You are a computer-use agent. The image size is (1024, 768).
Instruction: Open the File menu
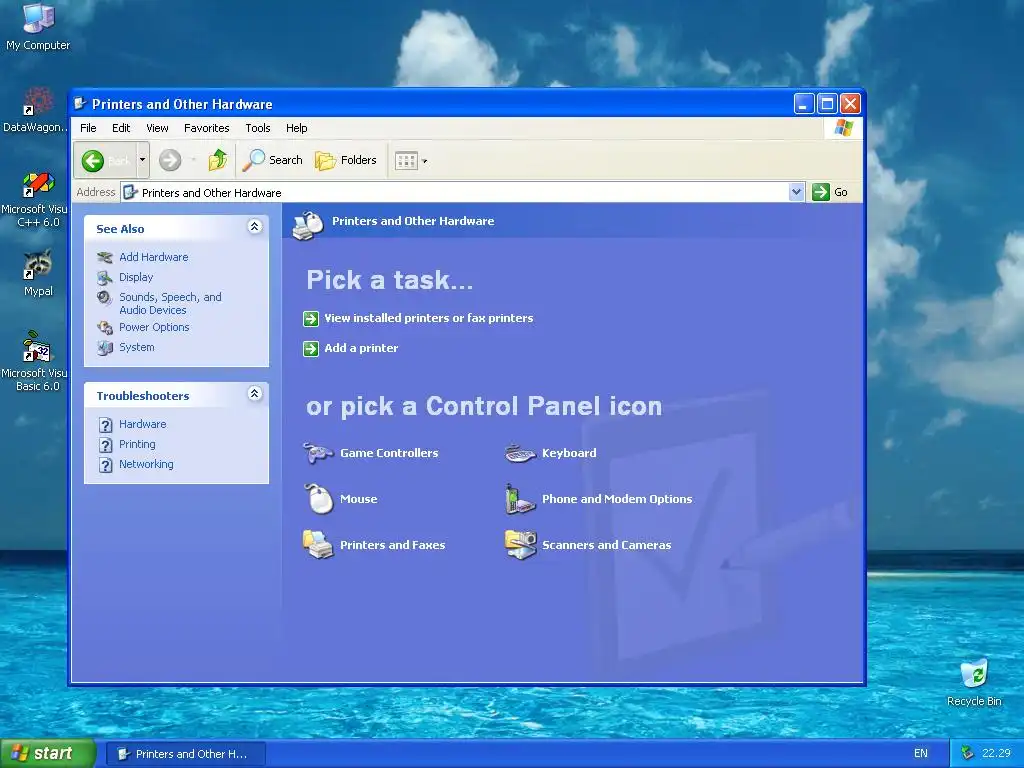pyautogui.click(x=88, y=128)
